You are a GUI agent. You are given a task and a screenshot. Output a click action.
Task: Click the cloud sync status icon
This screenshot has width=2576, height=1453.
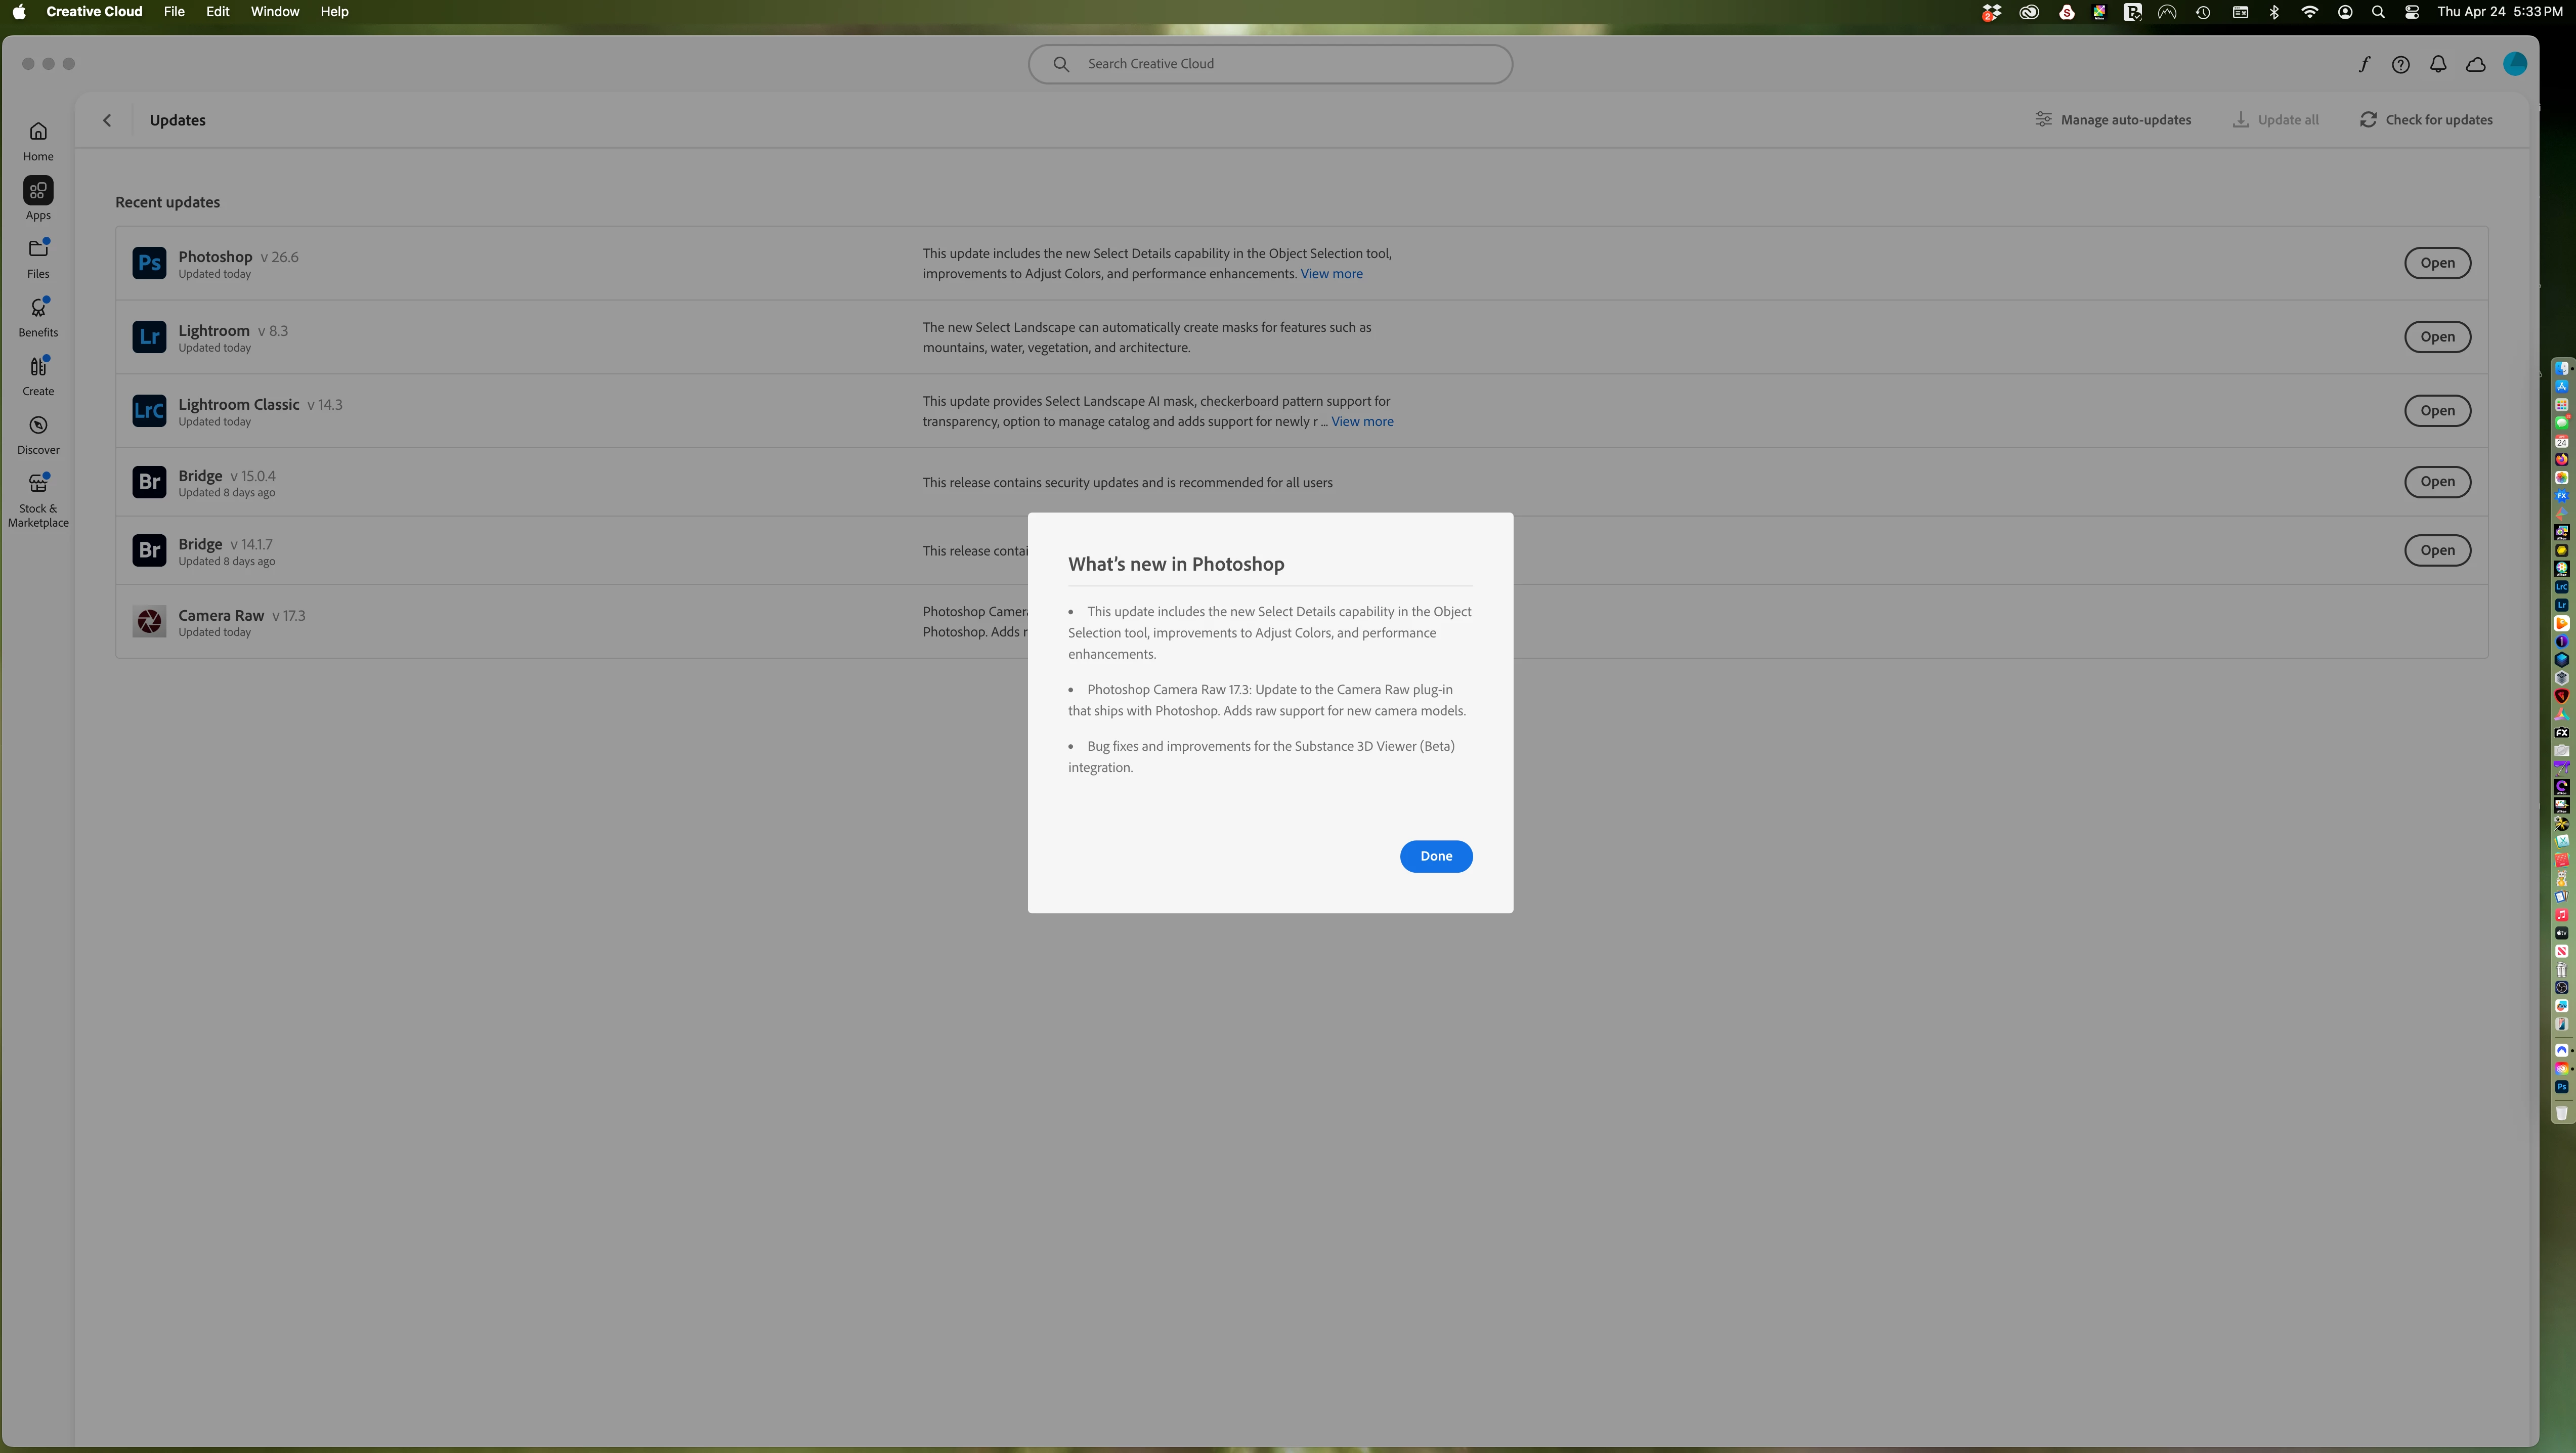[2476, 65]
